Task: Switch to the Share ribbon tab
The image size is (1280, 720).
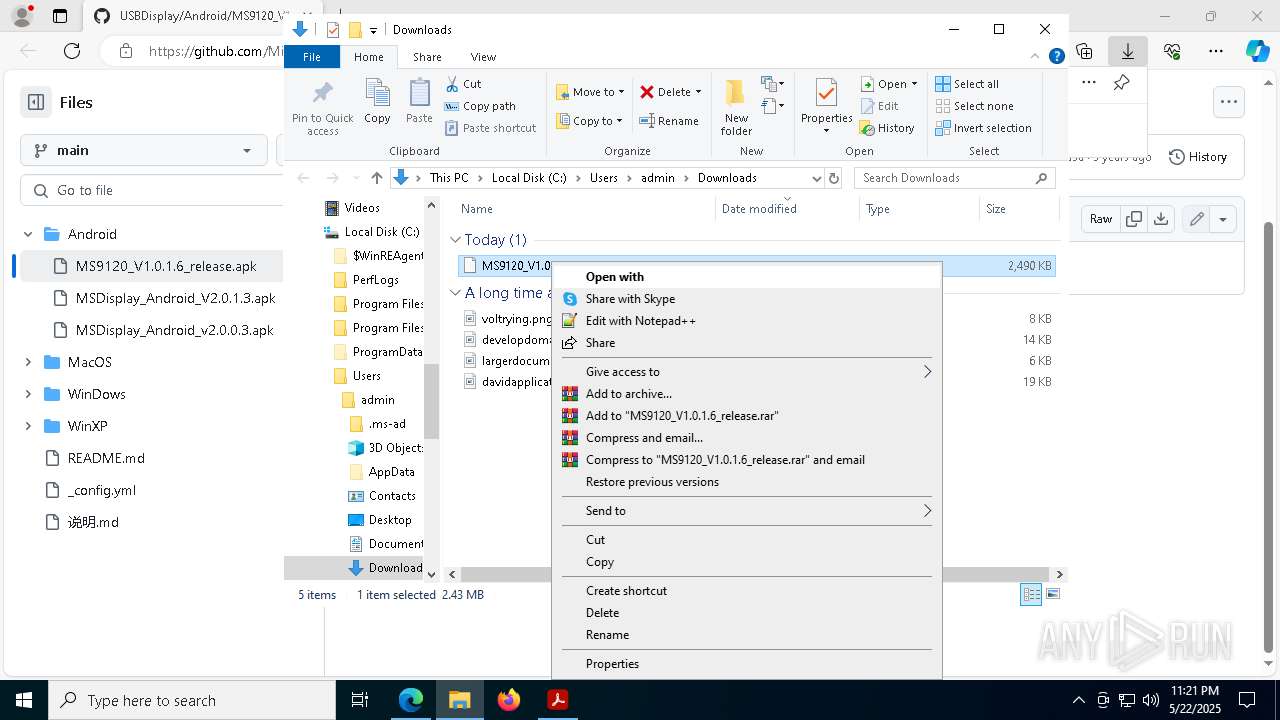Action: point(427,57)
